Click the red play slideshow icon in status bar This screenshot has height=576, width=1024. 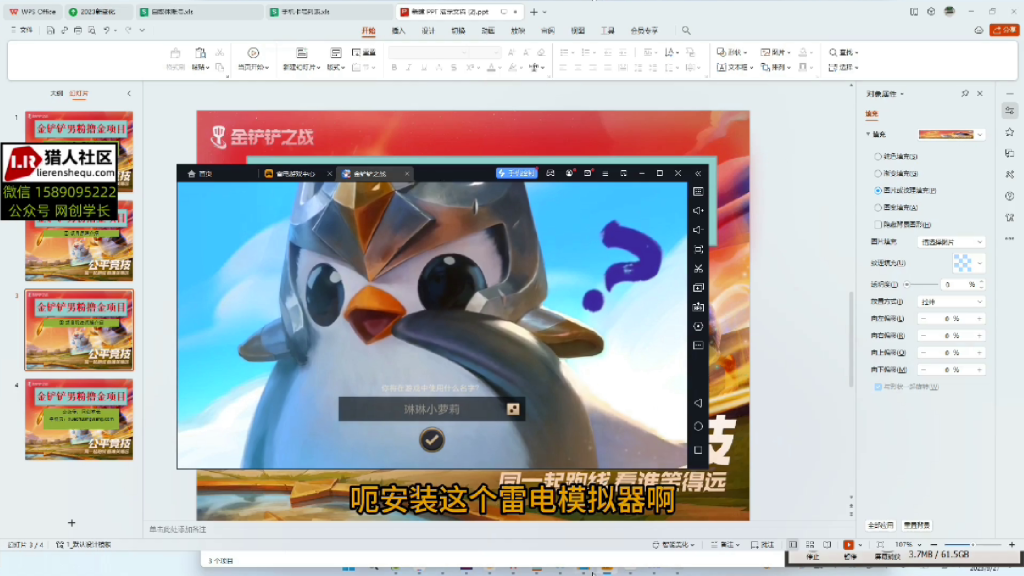(x=848, y=545)
